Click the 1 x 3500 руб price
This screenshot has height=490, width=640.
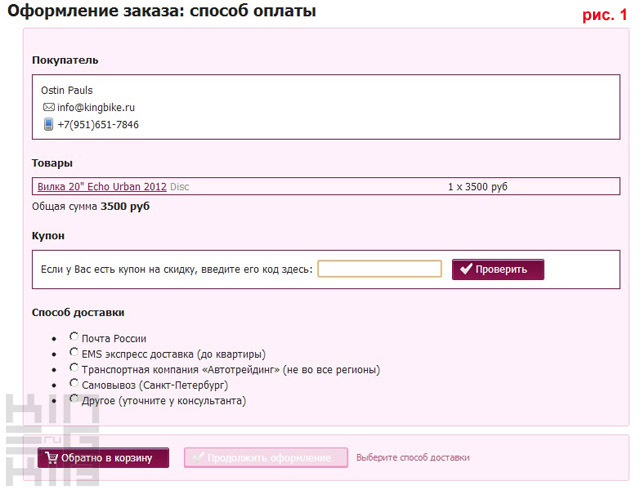(477, 187)
